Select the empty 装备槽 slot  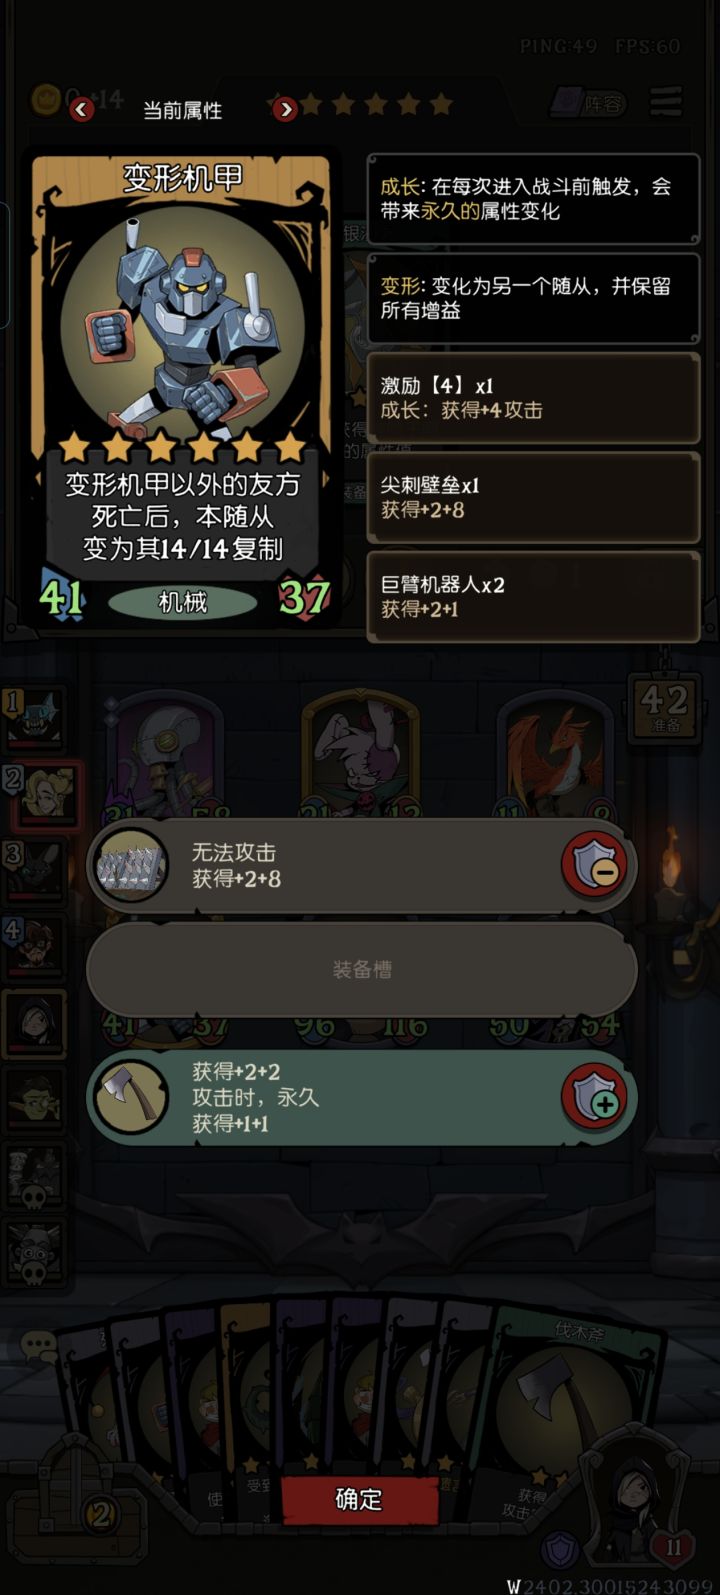tap(362, 969)
